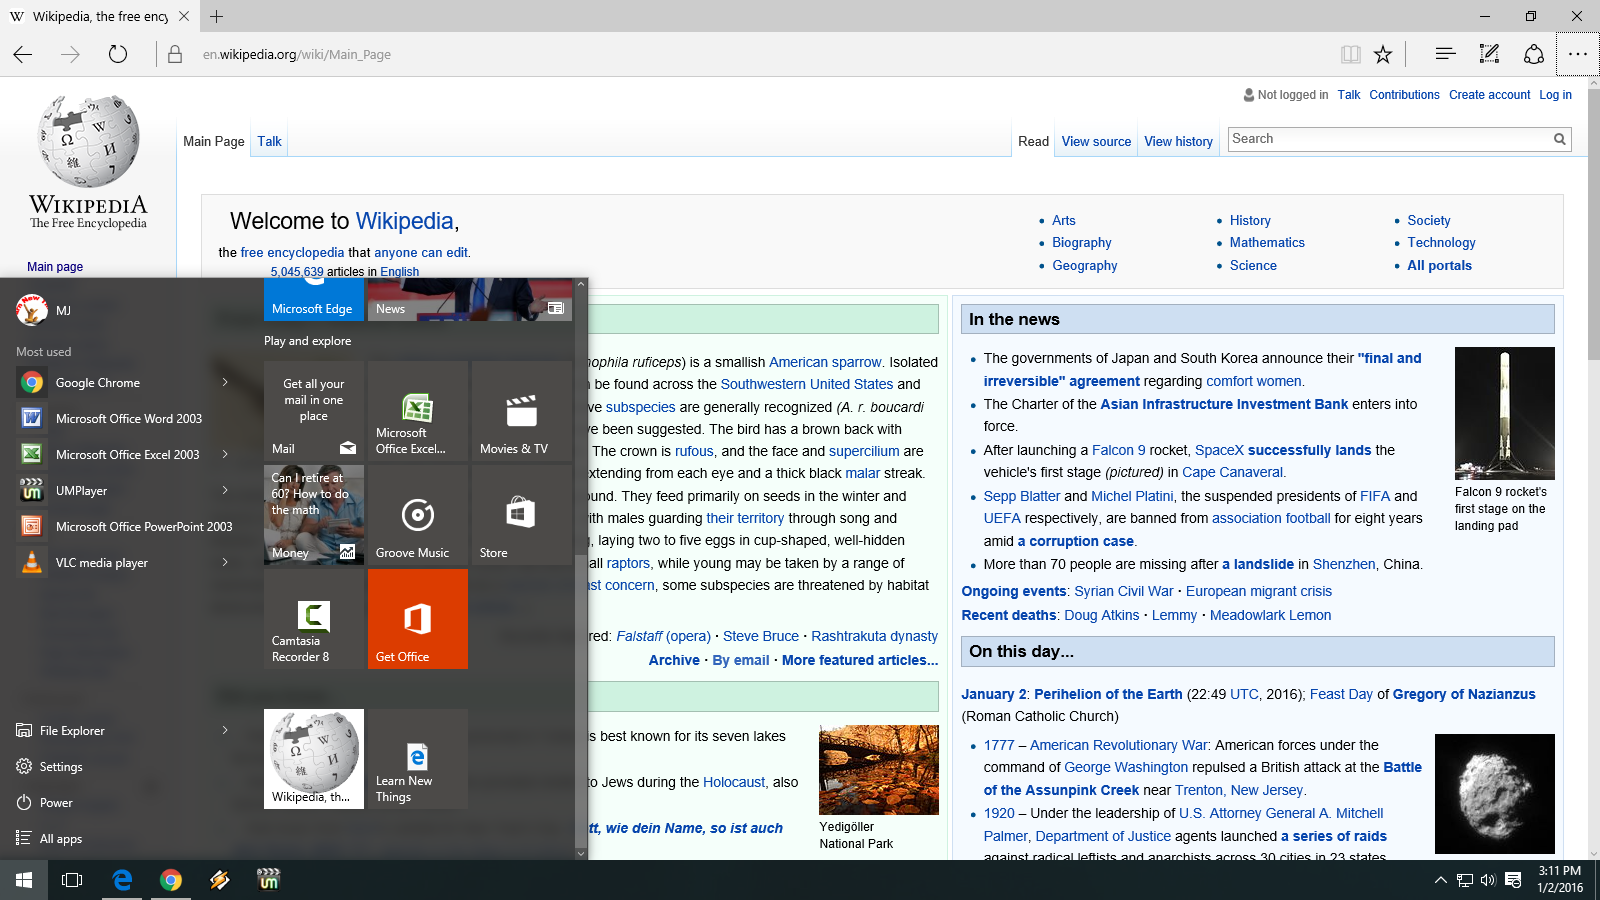Open the Groove Music tile
This screenshot has height=900, width=1600.
click(x=417, y=515)
